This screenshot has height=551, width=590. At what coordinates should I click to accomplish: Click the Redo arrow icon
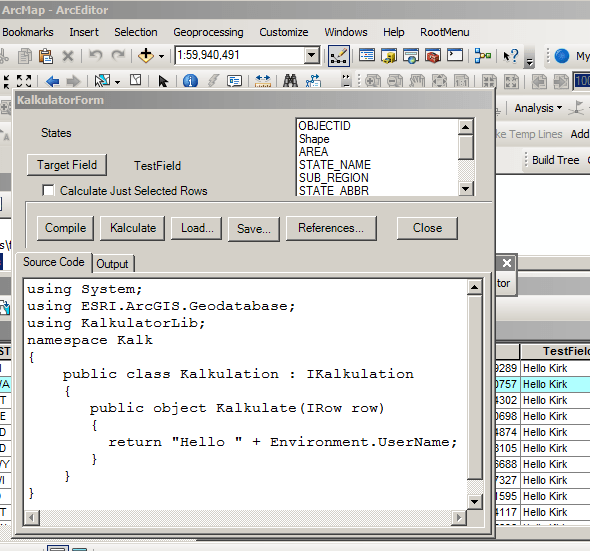pos(118,56)
